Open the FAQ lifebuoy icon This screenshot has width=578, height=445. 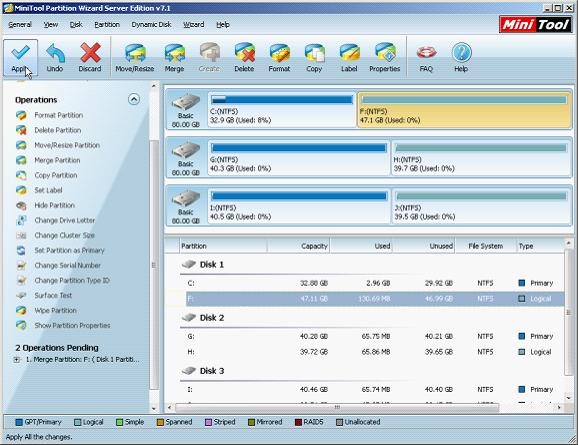tap(426, 57)
